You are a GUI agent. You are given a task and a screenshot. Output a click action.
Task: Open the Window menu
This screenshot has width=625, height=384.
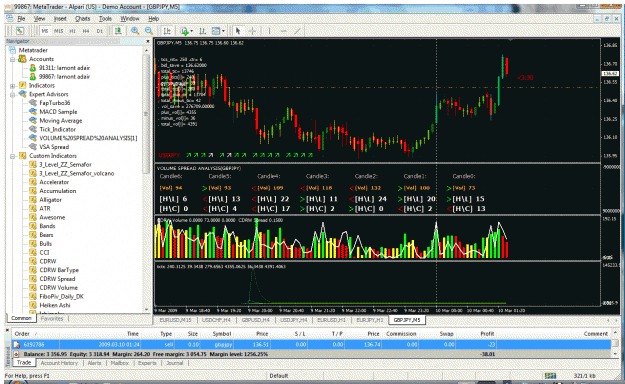click(x=130, y=18)
